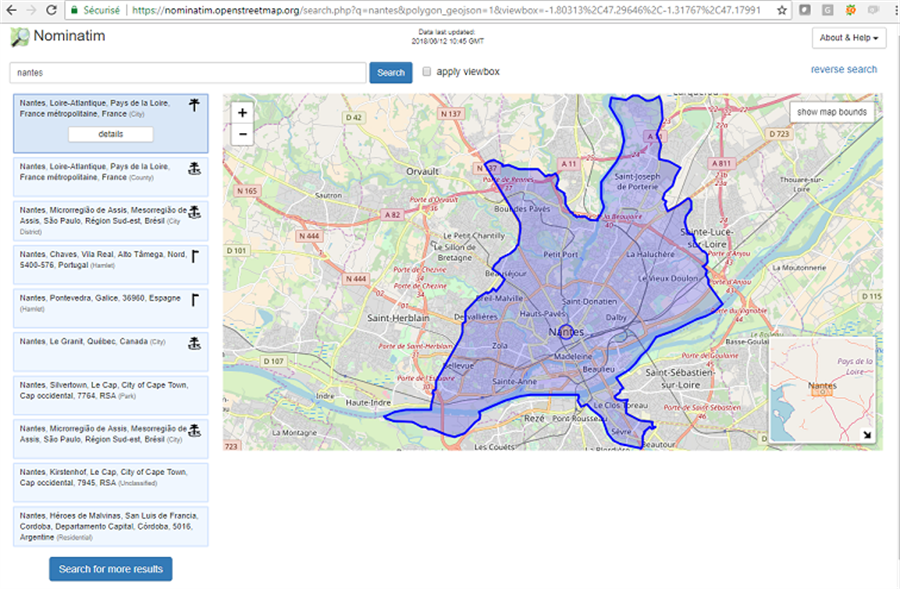The image size is (900, 589).
Task: Click the details button for Nantes, France
Action: pos(111,134)
